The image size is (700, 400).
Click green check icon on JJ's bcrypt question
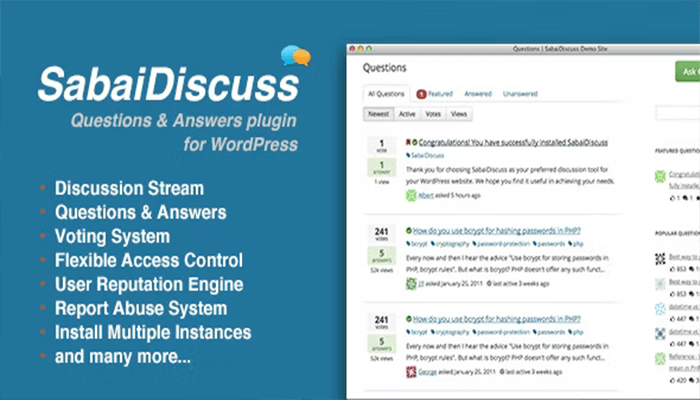[x=408, y=231]
